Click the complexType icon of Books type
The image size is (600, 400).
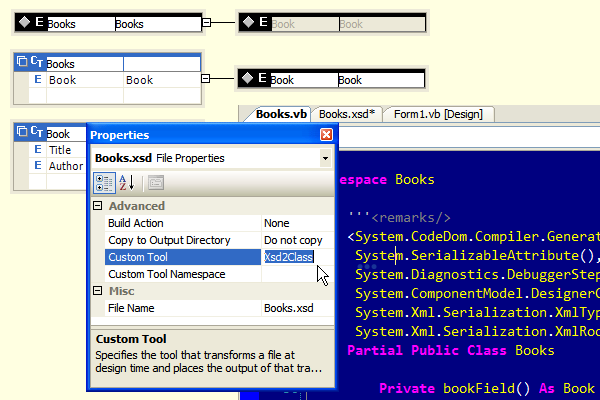(x=22, y=61)
